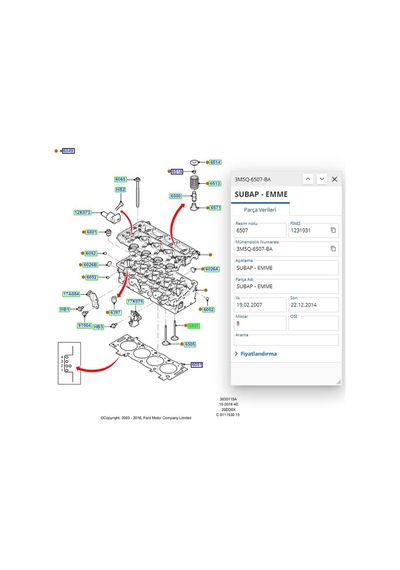Image resolution: width=400 pixels, height=570 pixels.
Task: Select the HB3 callout label
Action: click(x=99, y=327)
